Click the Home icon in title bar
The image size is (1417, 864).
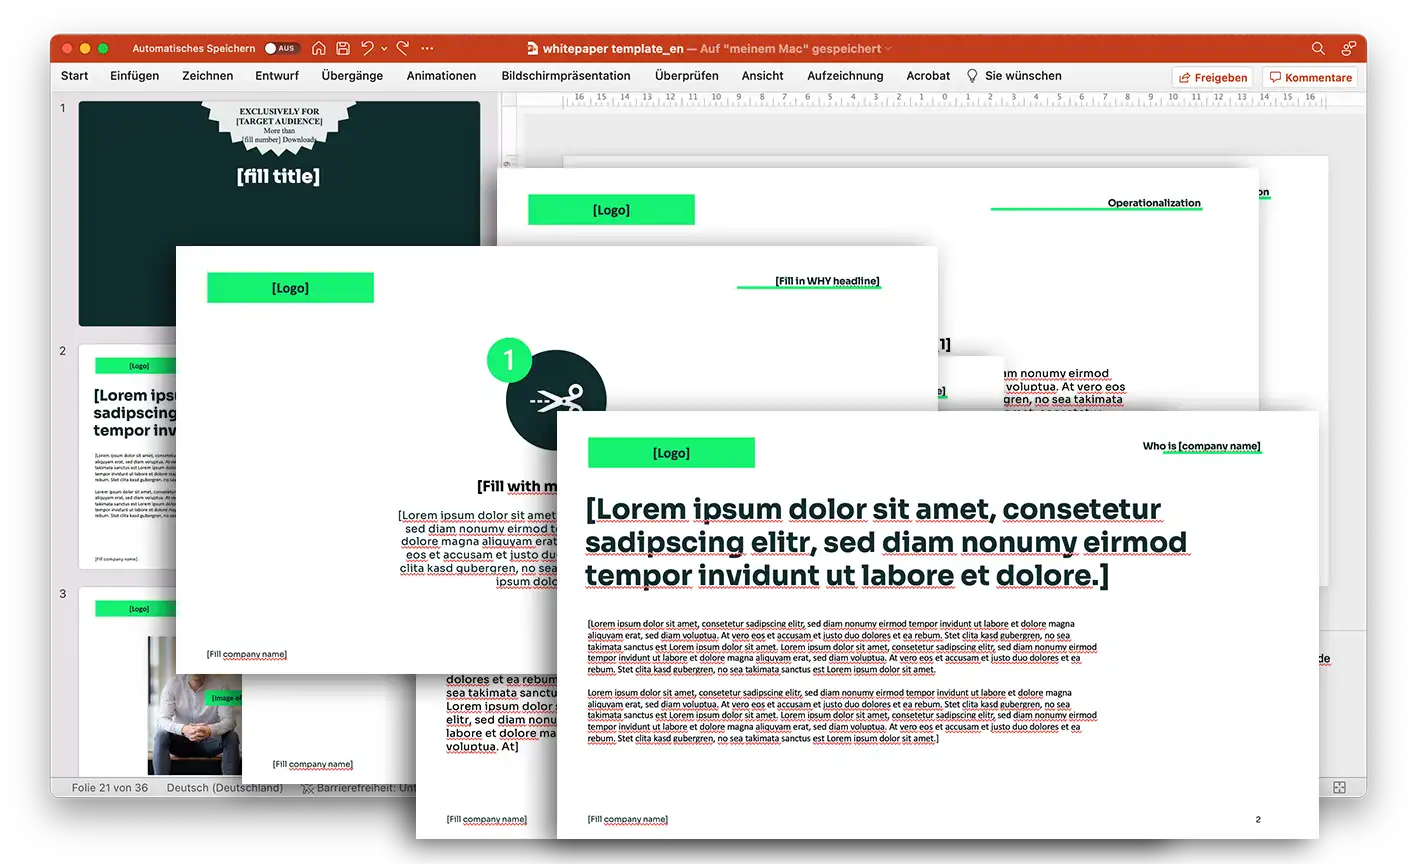(x=318, y=48)
